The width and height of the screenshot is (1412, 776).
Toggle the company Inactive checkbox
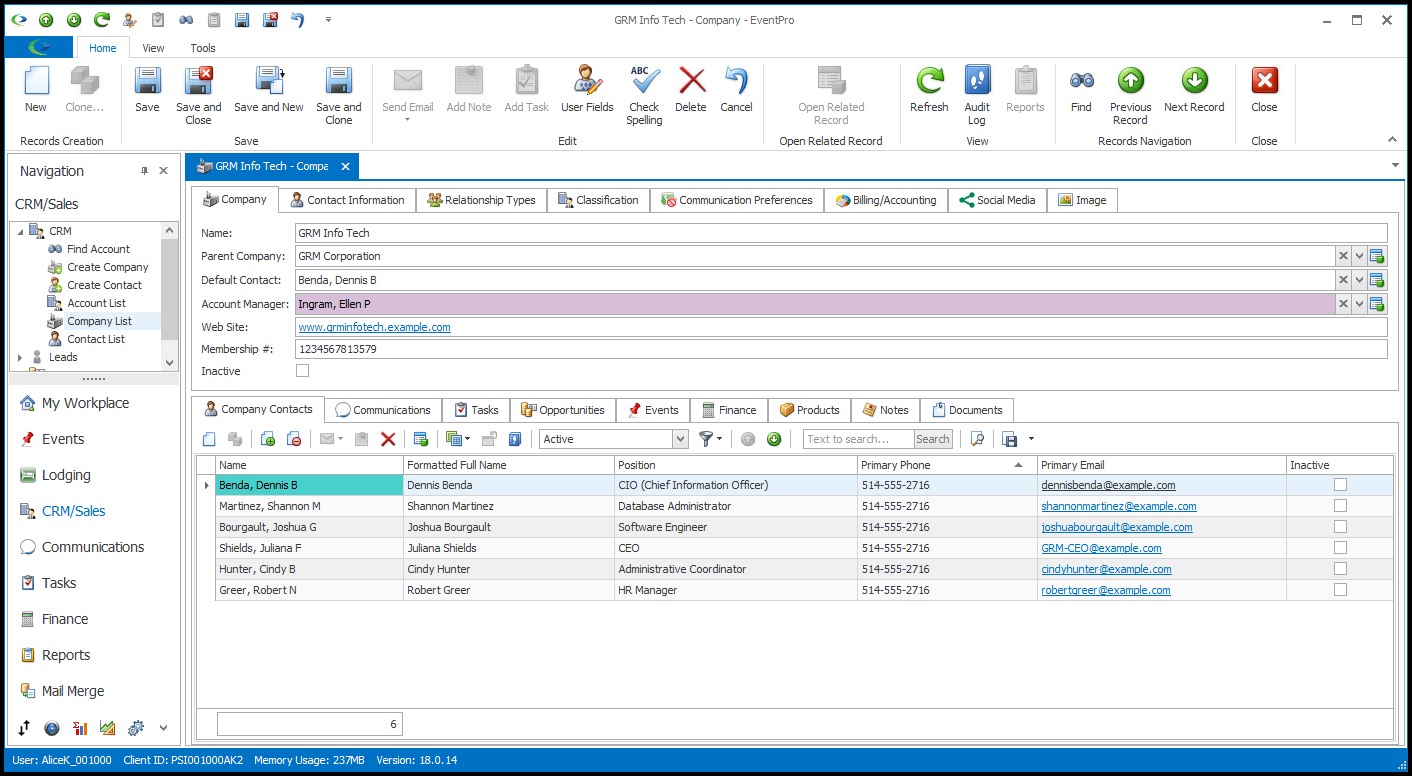click(x=303, y=371)
